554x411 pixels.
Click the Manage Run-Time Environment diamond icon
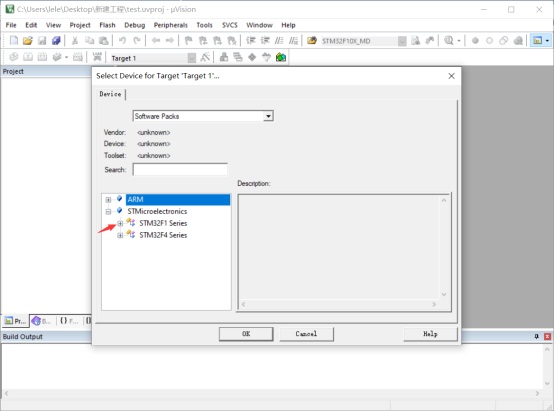pyautogui.click(x=252, y=57)
